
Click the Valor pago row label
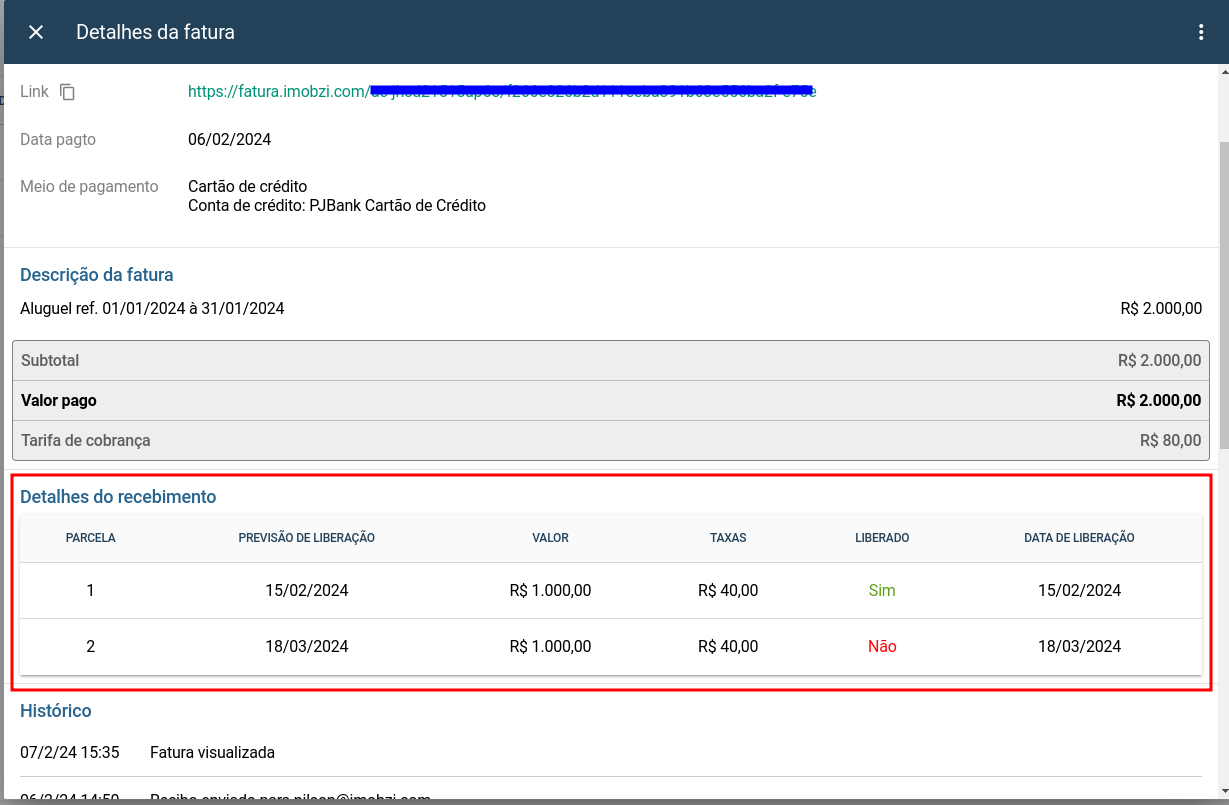(59, 400)
